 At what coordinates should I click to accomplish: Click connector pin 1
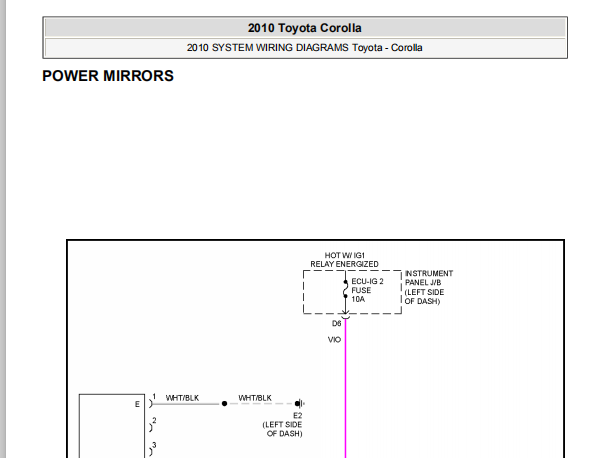click(x=152, y=401)
